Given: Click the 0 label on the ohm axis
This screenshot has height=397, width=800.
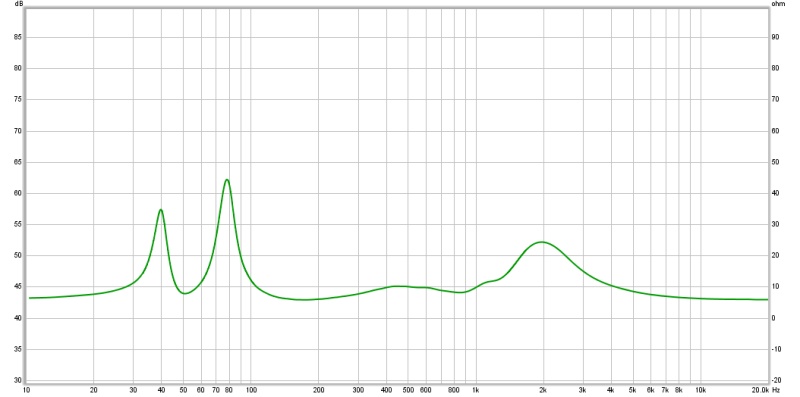Looking at the screenshot, I should point(773,318).
